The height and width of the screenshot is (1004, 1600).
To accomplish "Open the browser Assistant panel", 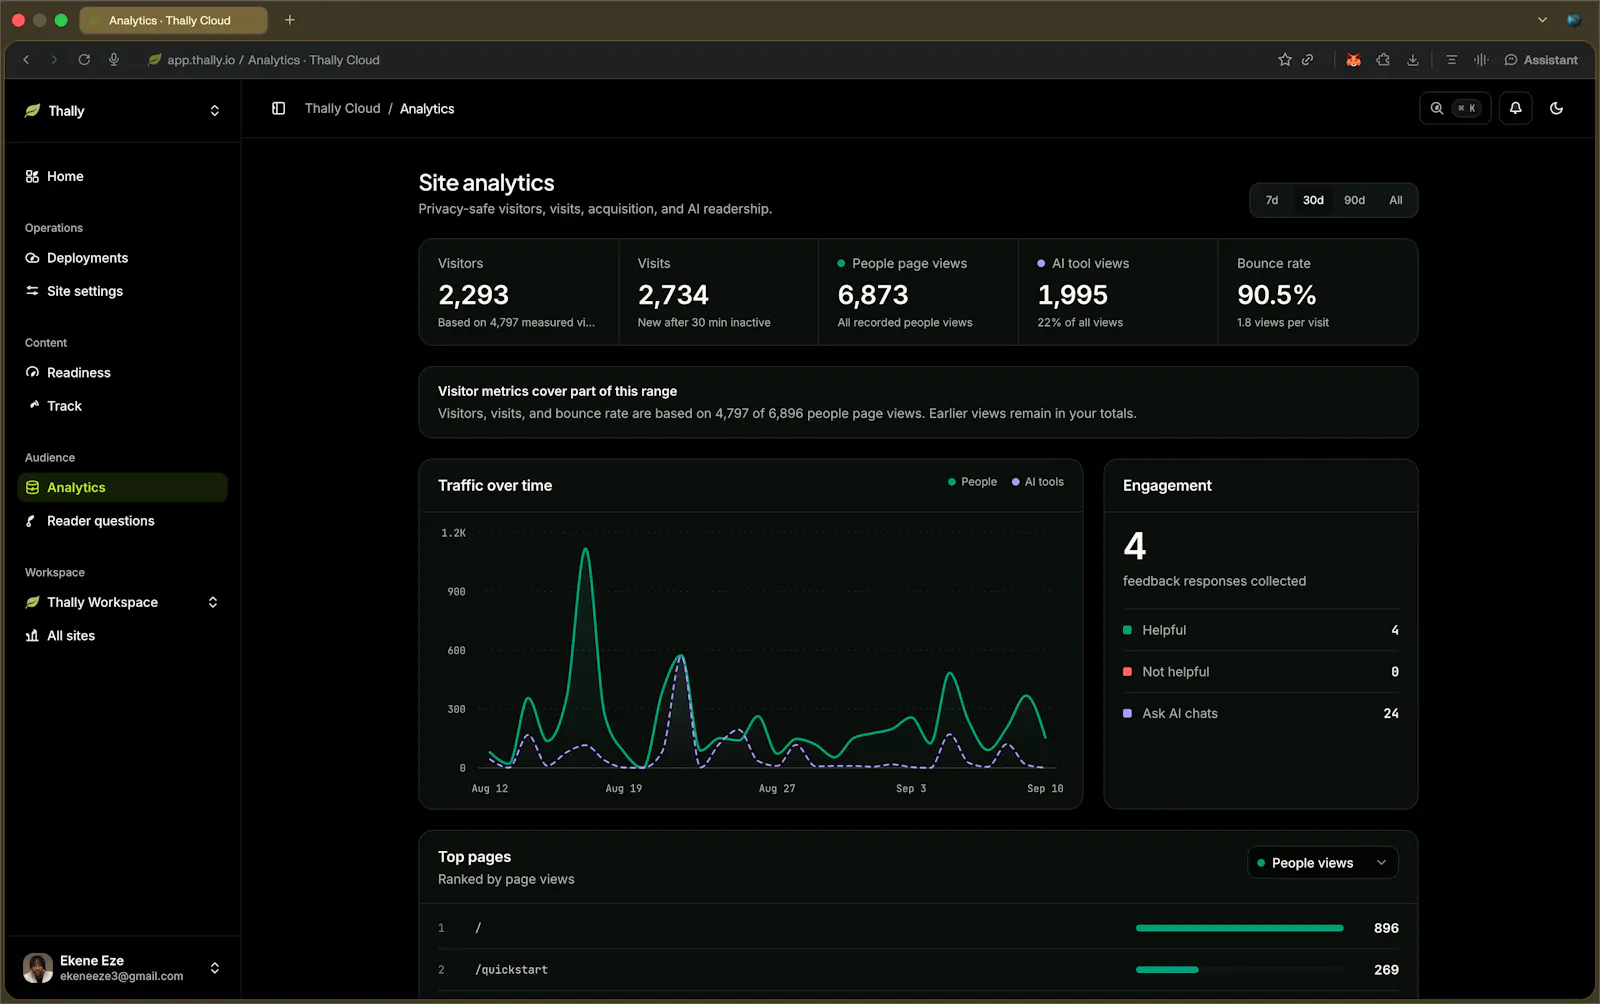I will pyautogui.click(x=1541, y=60).
